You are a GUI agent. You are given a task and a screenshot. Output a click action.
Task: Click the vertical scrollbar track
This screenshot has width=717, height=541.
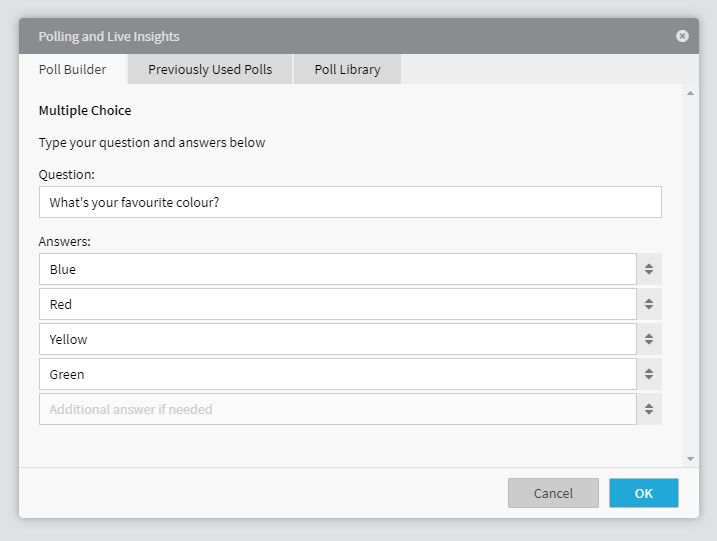[690, 276]
